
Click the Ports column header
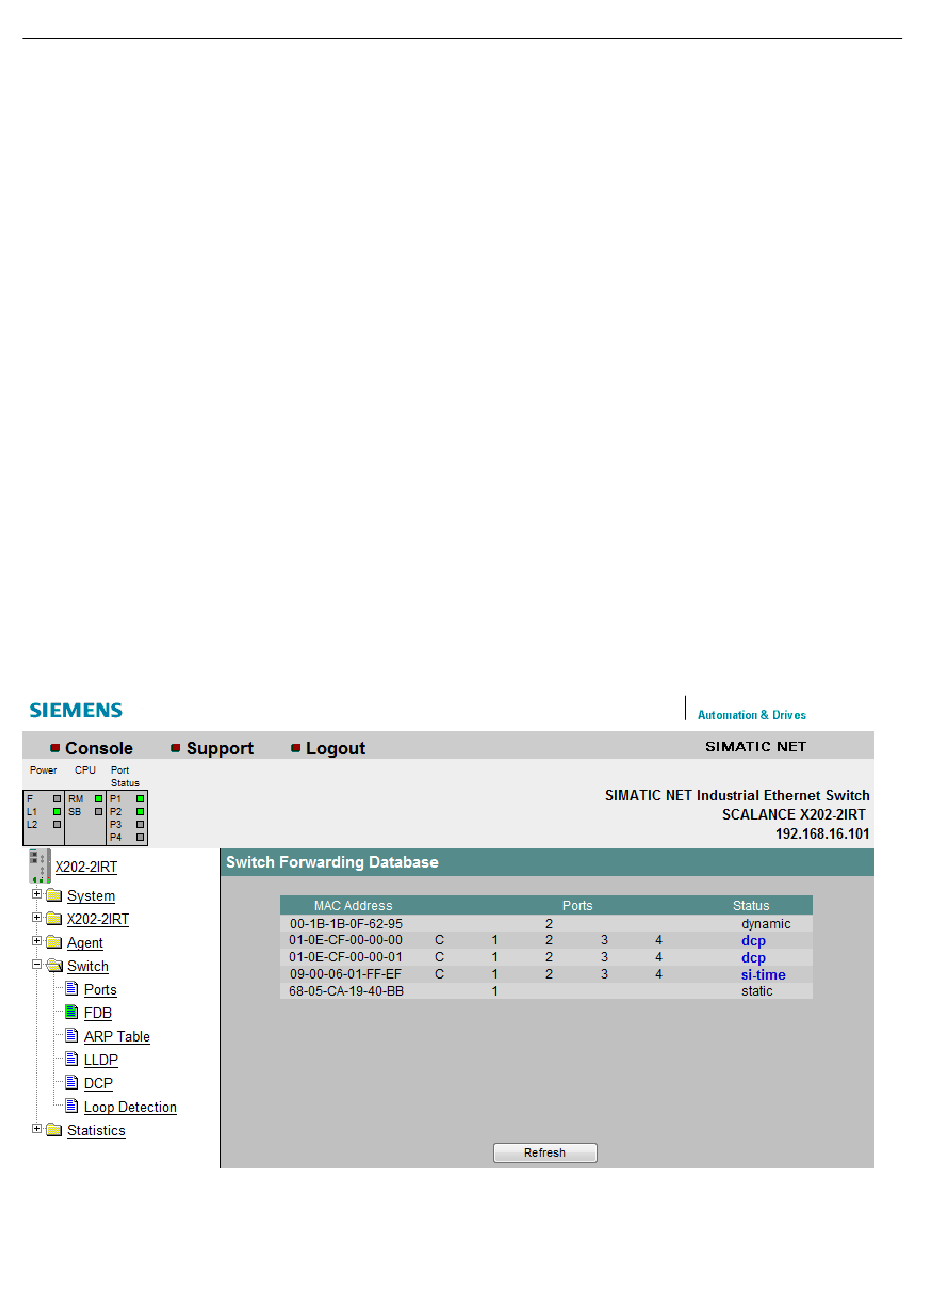click(x=577, y=906)
